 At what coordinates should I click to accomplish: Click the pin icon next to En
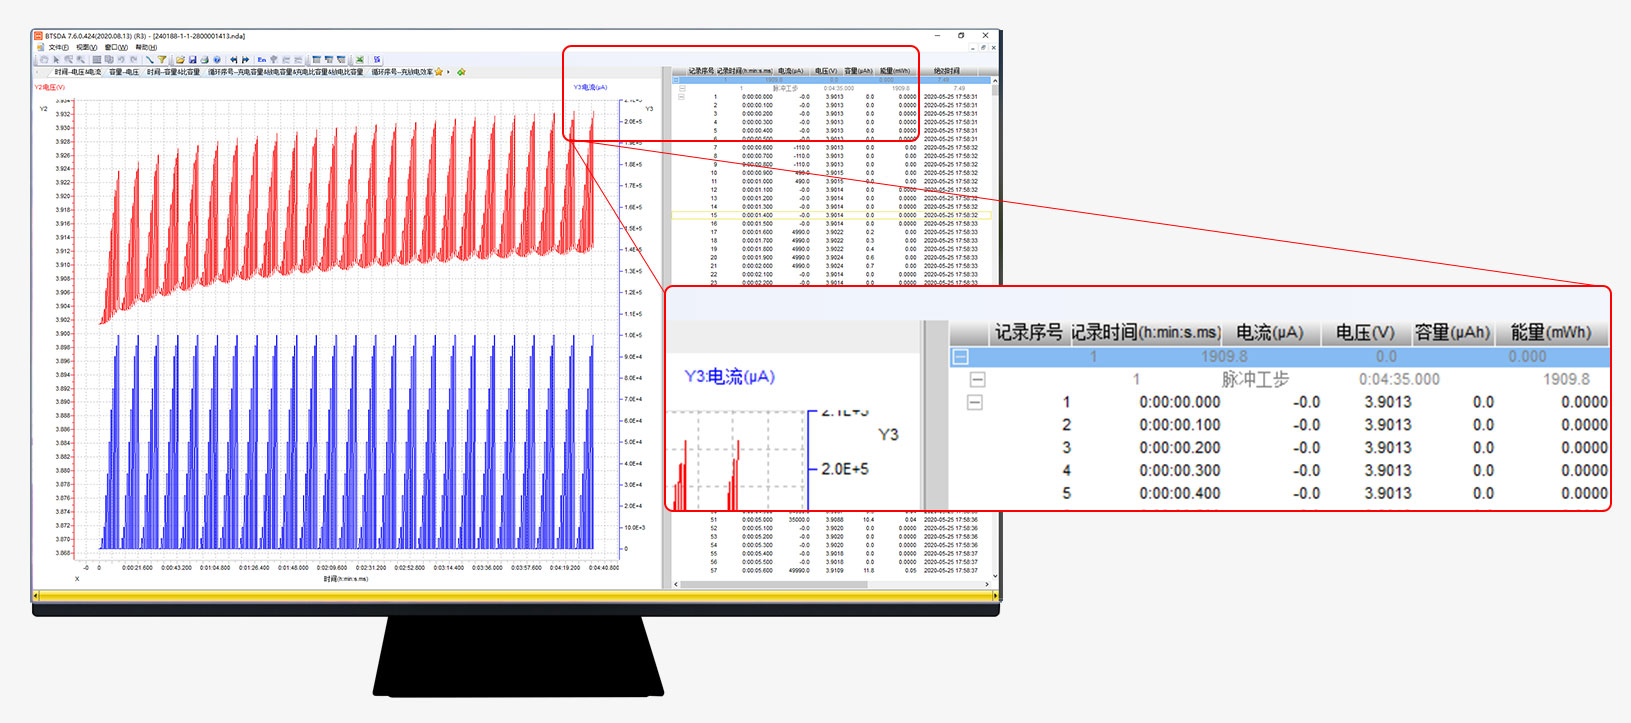(273, 60)
